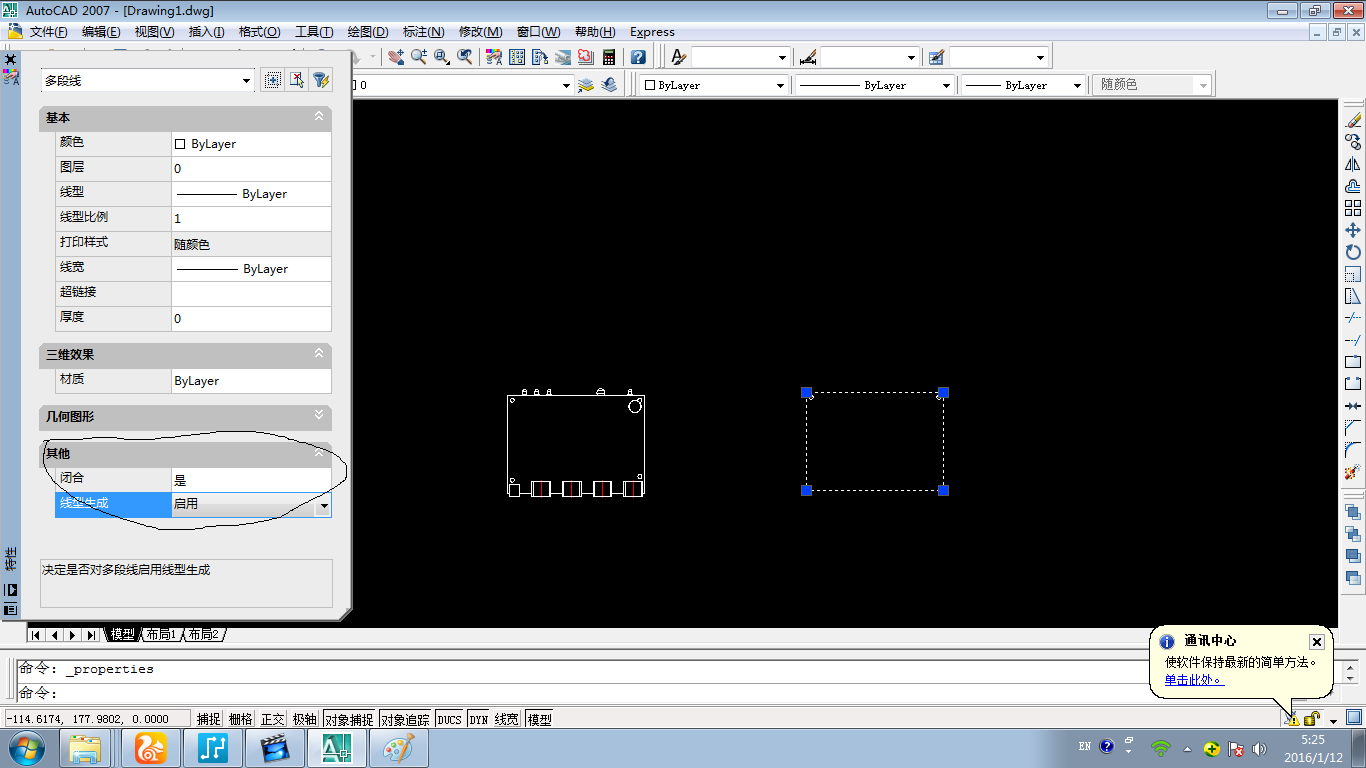This screenshot has height=768, width=1366.
Task: Toggle the 线宽 lineweight display
Action: click(x=507, y=719)
